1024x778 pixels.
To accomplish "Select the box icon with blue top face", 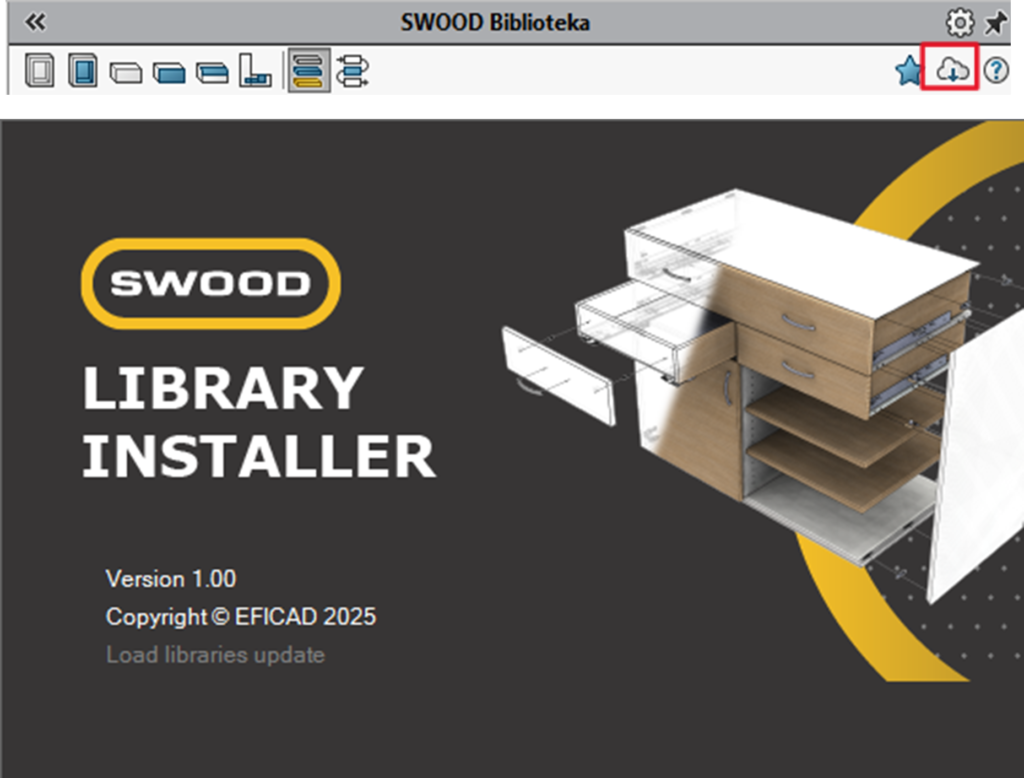I will pos(212,72).
